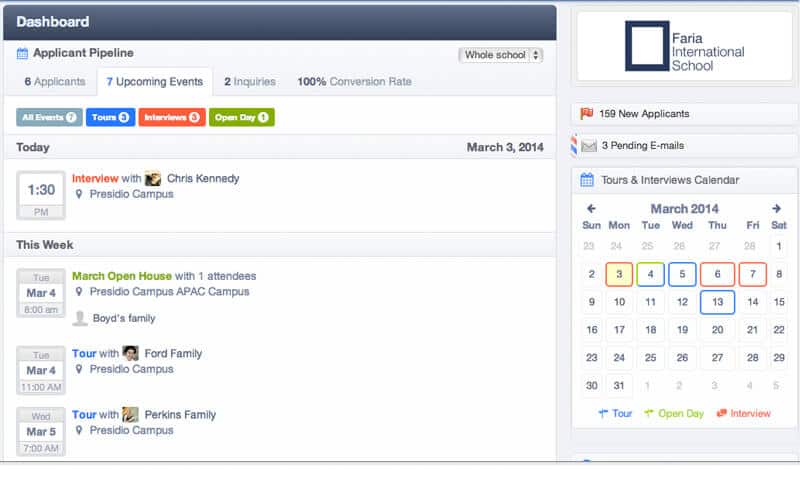Open the Interview link for Chris Kennedy
This screenshot has height=480, width=800.
coord(95,179)
